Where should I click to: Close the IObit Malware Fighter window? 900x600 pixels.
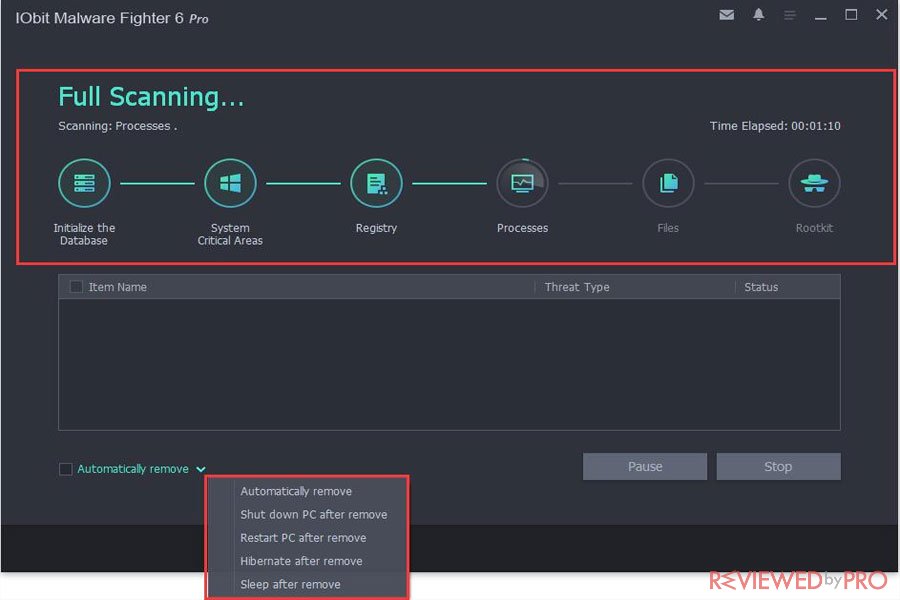coord(882,14)
